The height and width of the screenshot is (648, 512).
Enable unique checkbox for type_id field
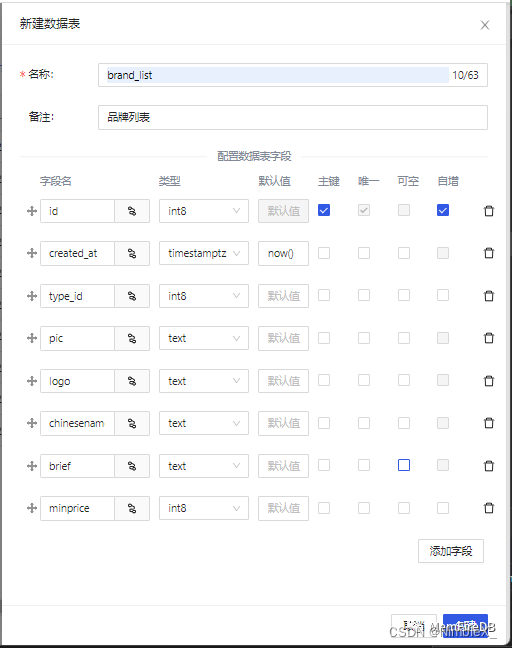(x=364, y=295)
